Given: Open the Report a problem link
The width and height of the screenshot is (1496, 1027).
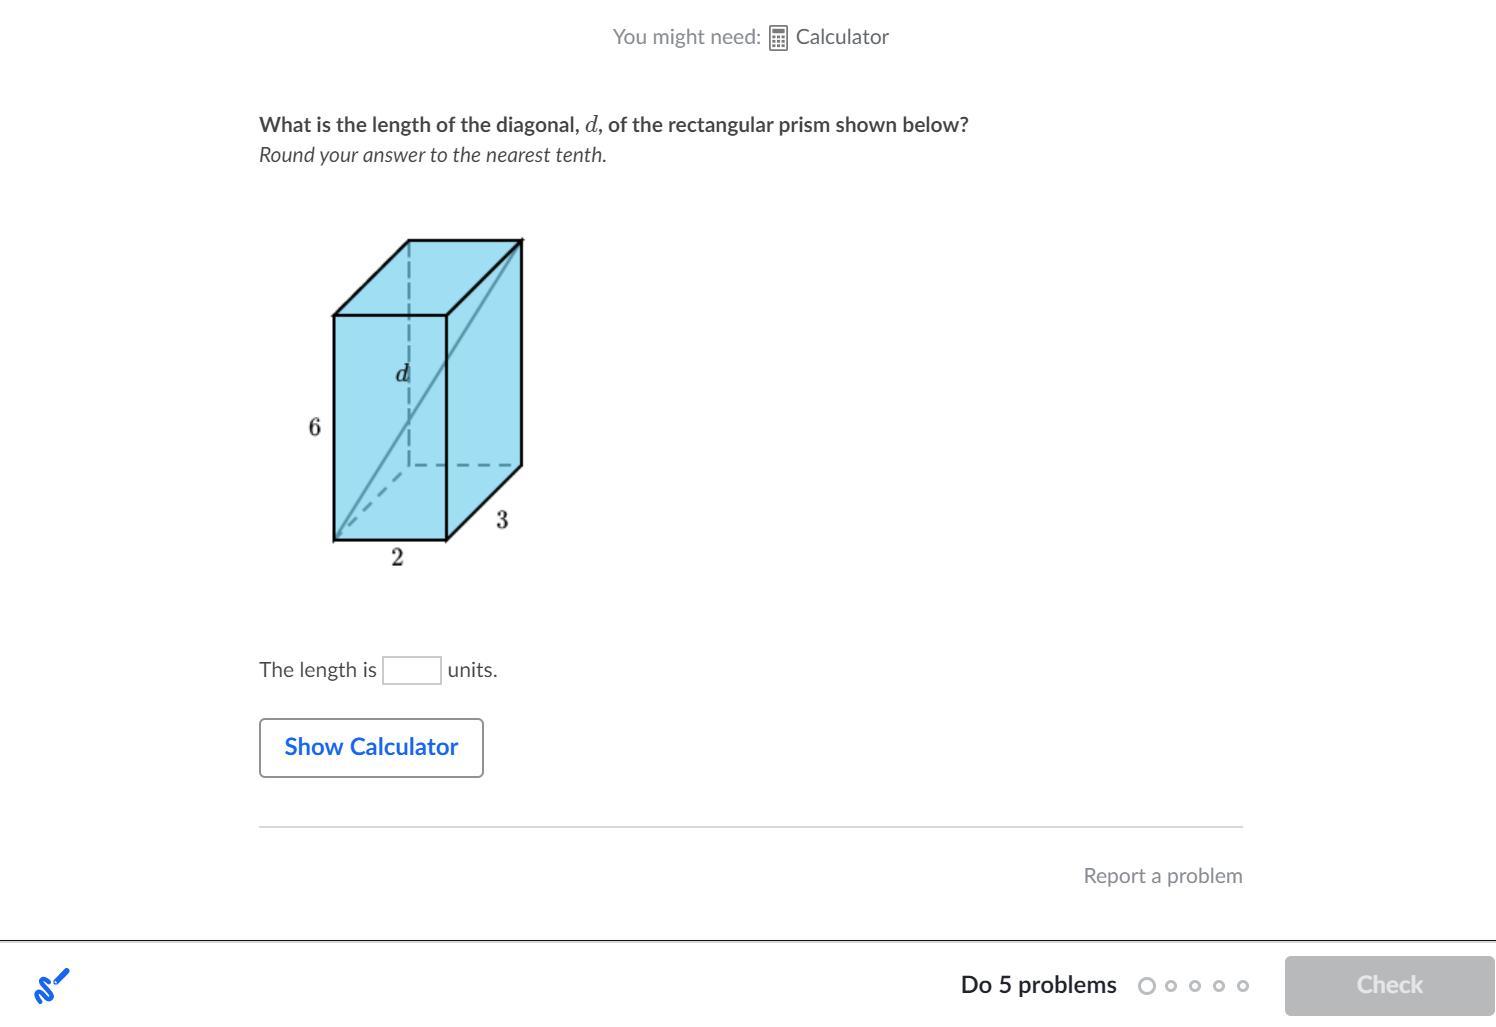Looking at the screenshot, I should [1163, 876].
